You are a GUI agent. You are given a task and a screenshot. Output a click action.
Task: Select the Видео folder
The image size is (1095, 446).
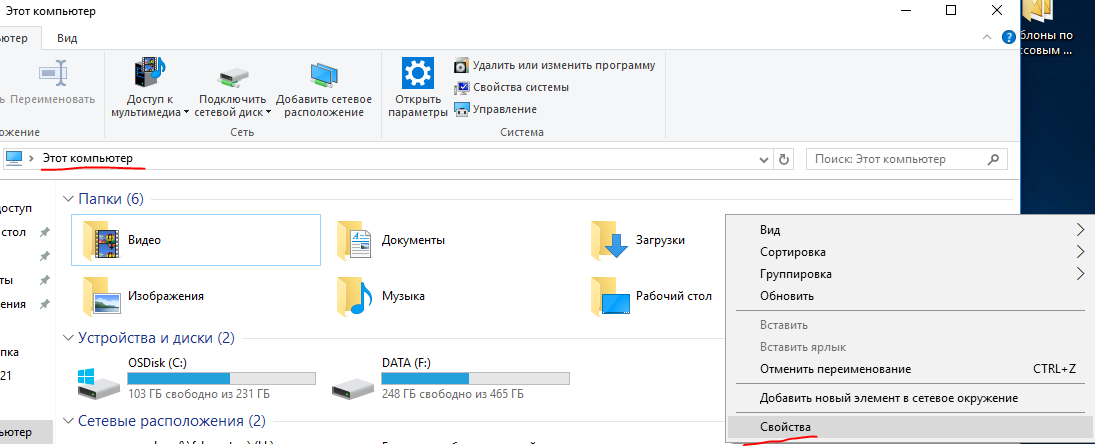click(196, 240)
